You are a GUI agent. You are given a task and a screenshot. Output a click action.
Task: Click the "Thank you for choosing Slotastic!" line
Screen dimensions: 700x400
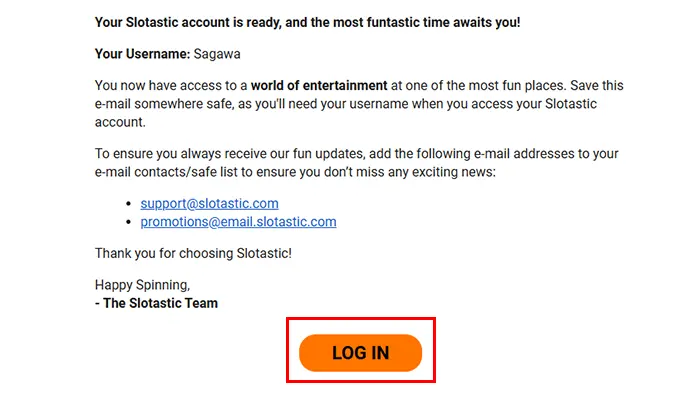193,254
